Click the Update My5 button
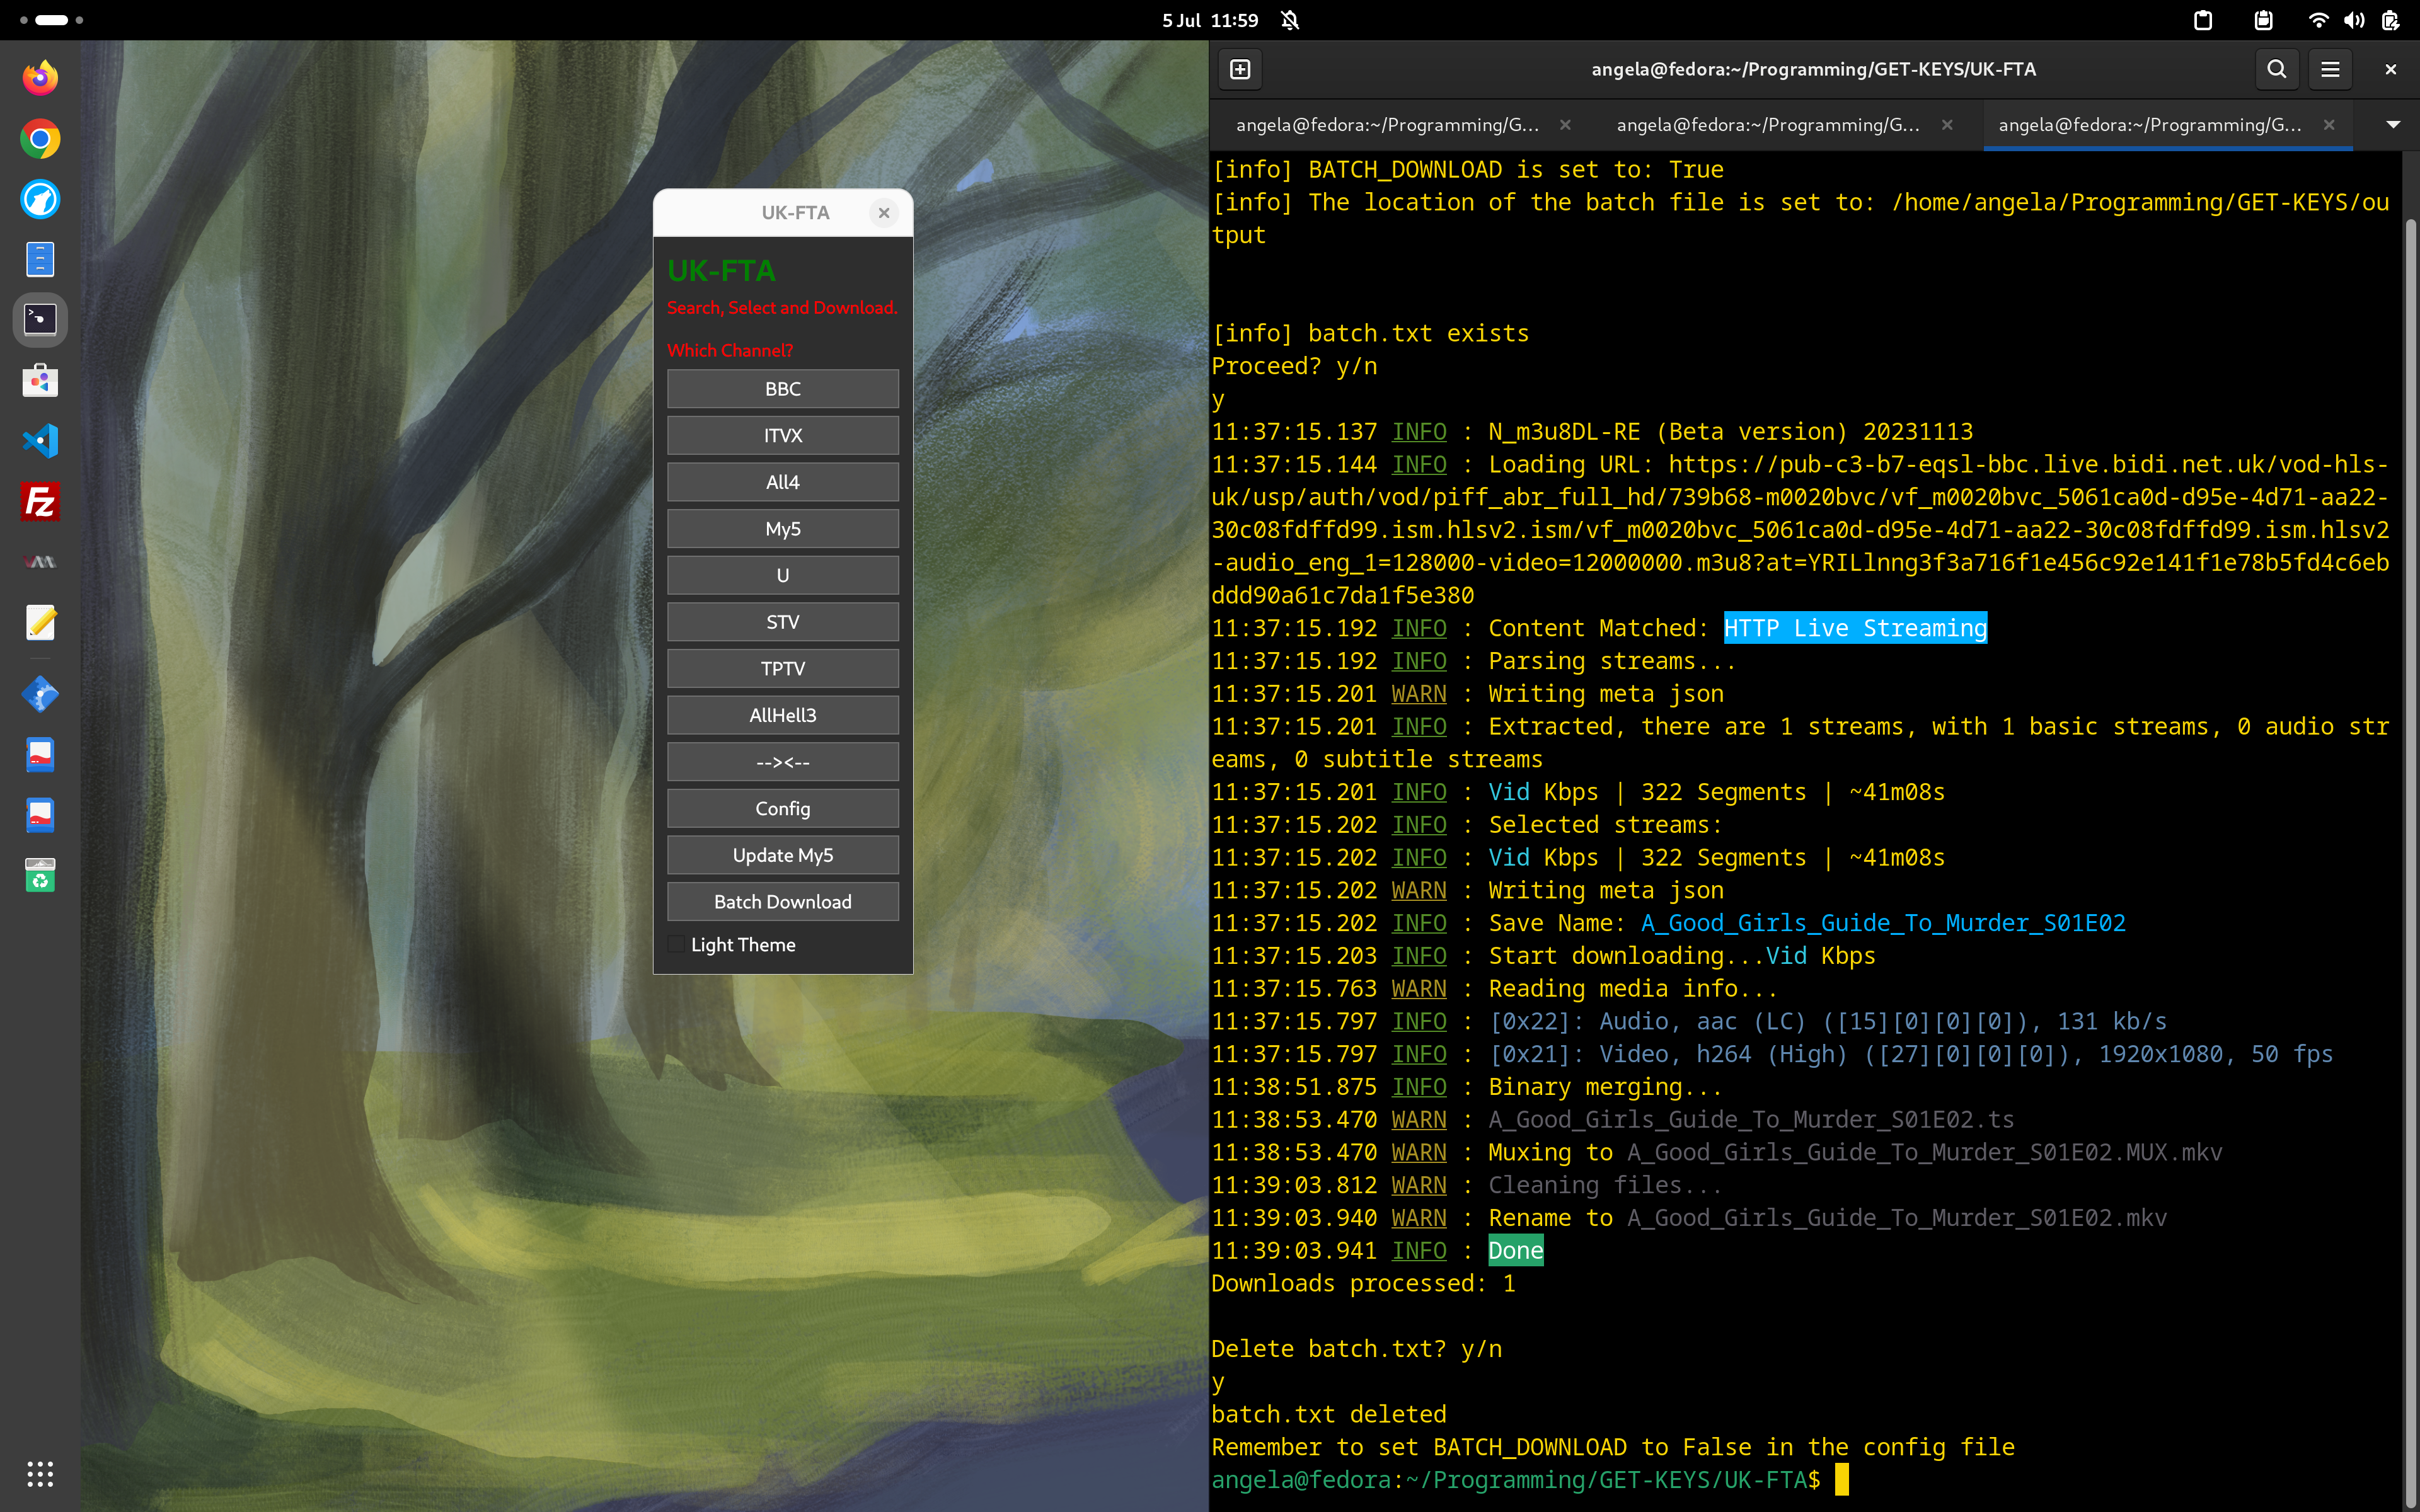The width and height of the screenshot is (2420, 1512). pos(782,855)
